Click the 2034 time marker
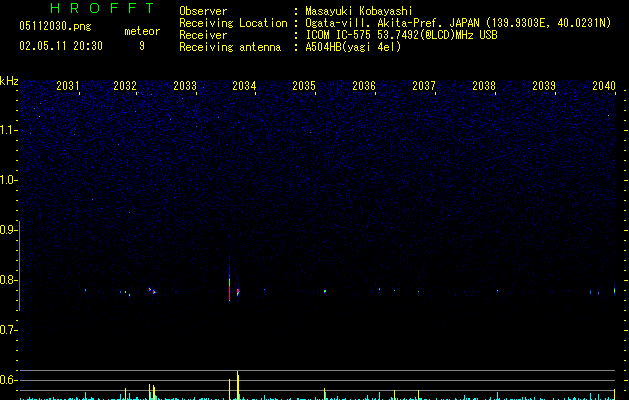This screenshot has height=400, width=629. click(244, 86)
